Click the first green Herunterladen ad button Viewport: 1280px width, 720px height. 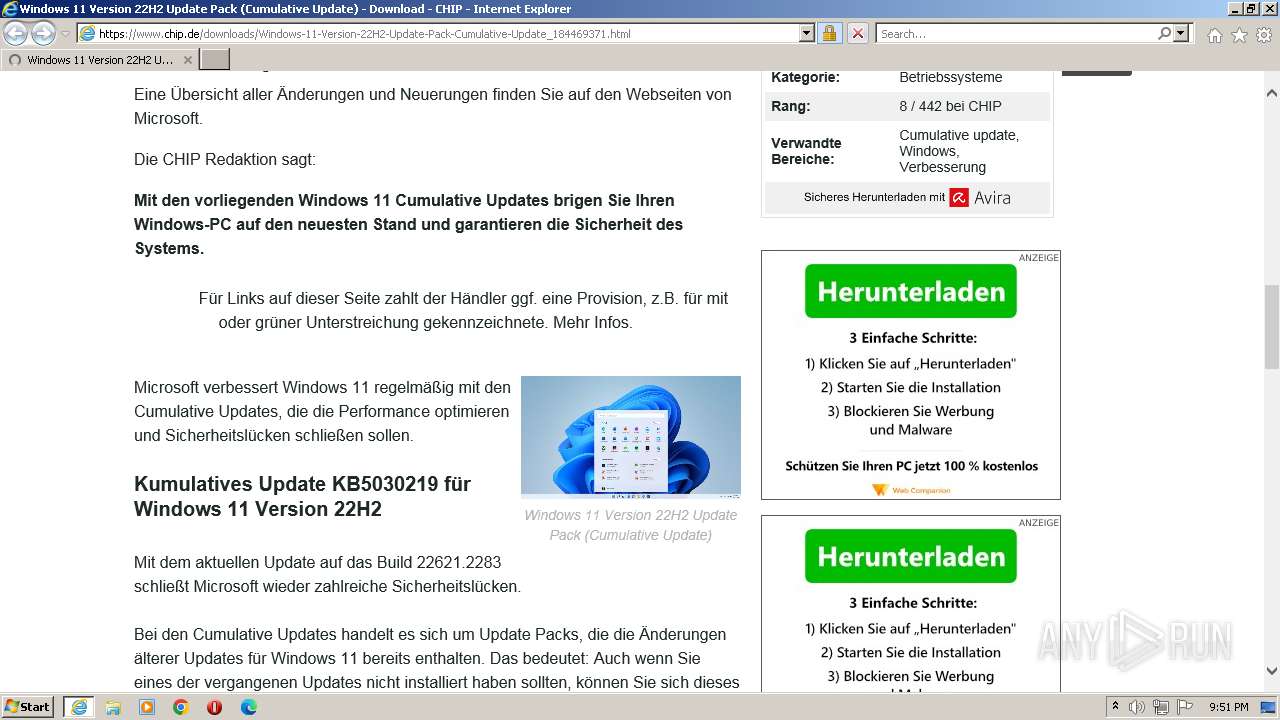(911, 291)
